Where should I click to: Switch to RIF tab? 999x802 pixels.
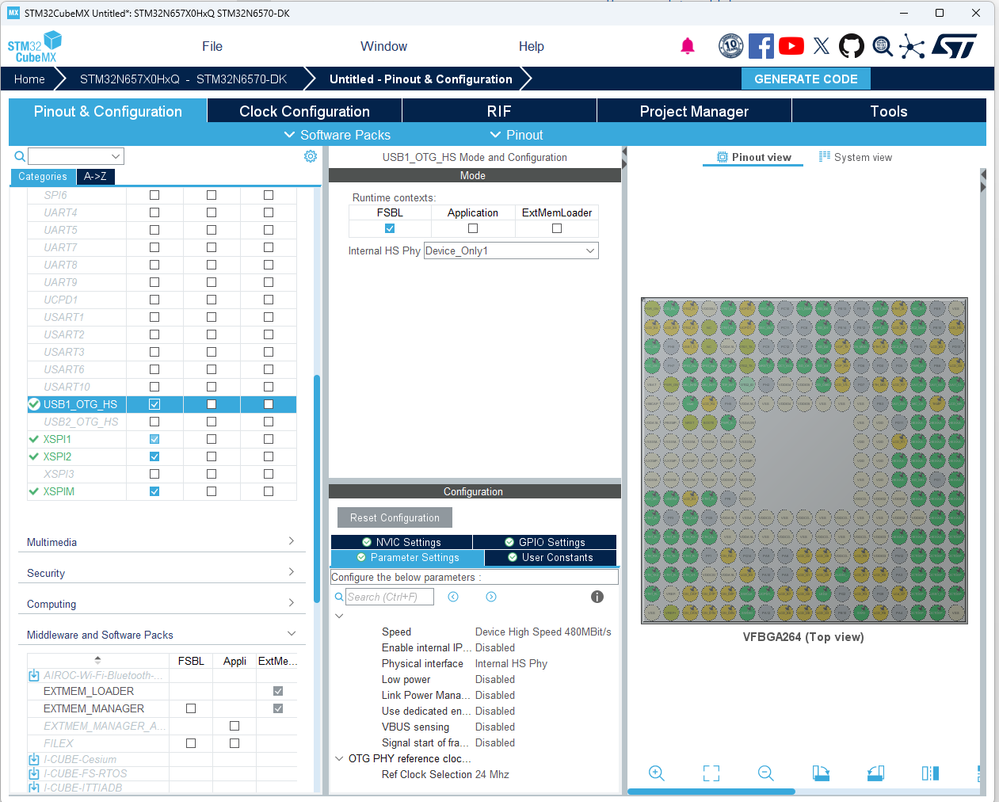click(499, 111)
